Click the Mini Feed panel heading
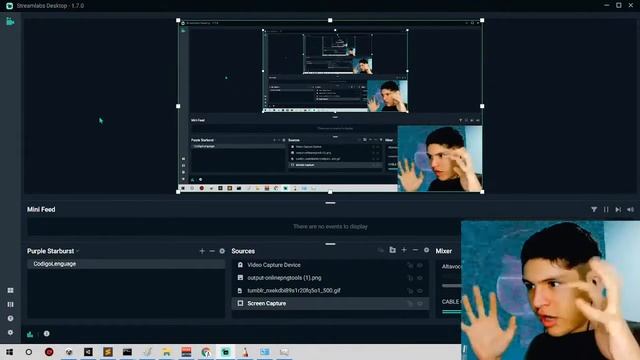640x360 pixels. [x=41, y=209]
